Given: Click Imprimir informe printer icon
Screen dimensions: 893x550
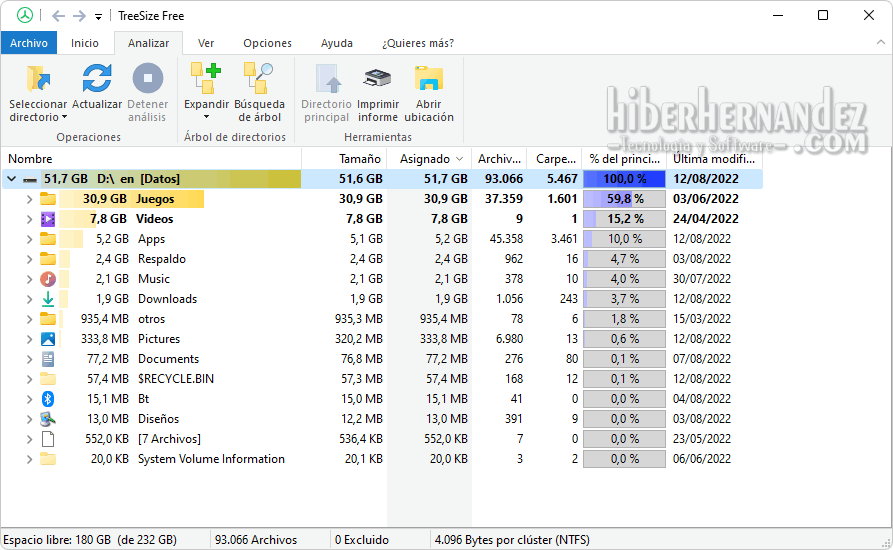Looking at the screenshot, I should tap(378, 79).
